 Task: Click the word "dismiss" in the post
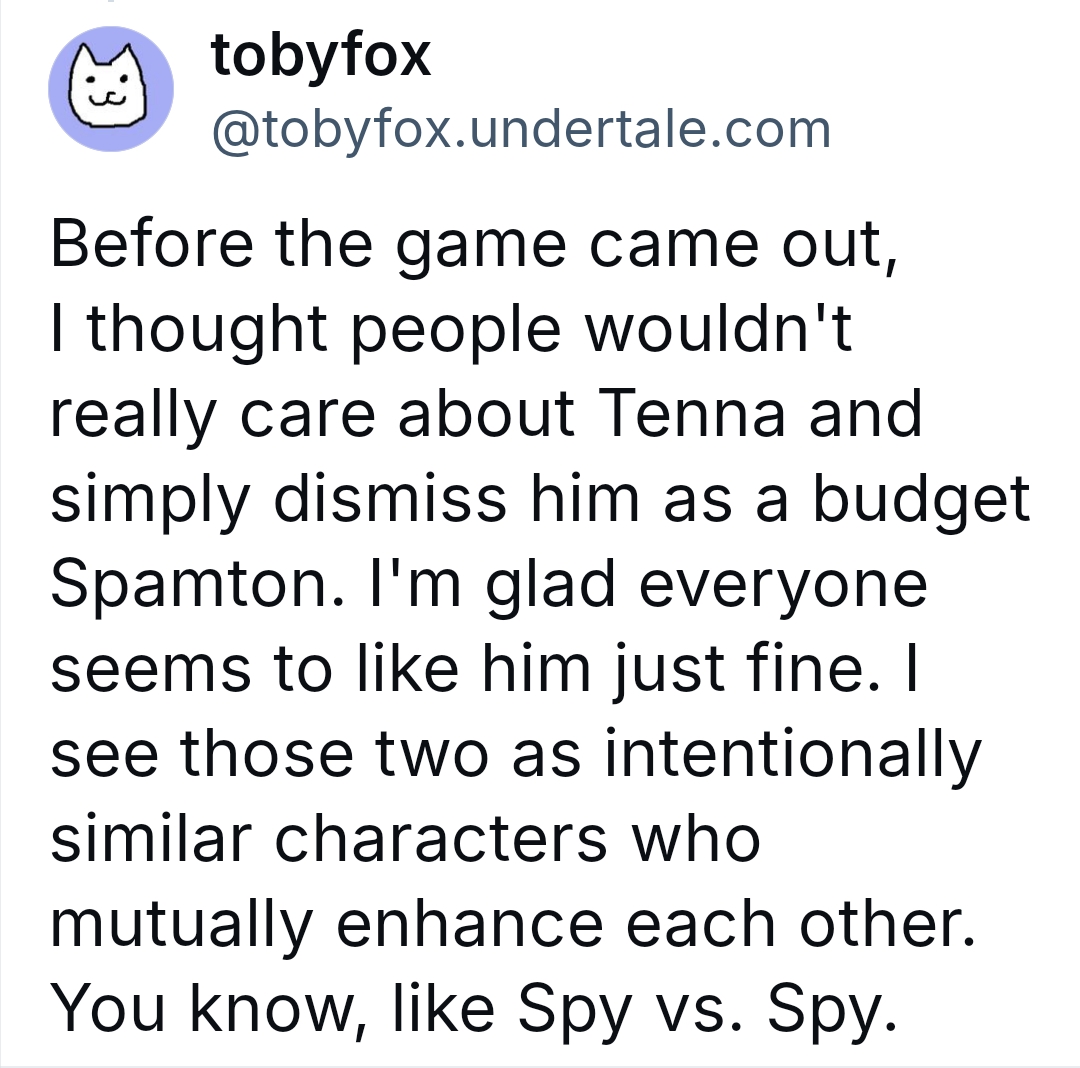[390, 499]
